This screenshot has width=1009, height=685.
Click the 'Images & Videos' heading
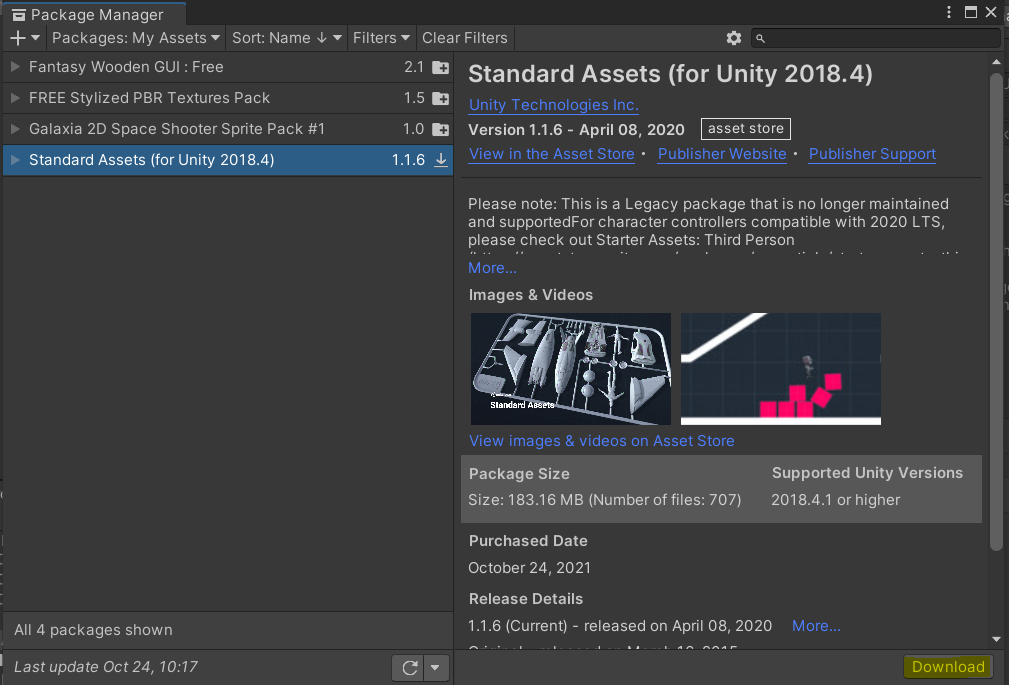tap(531, 295)
